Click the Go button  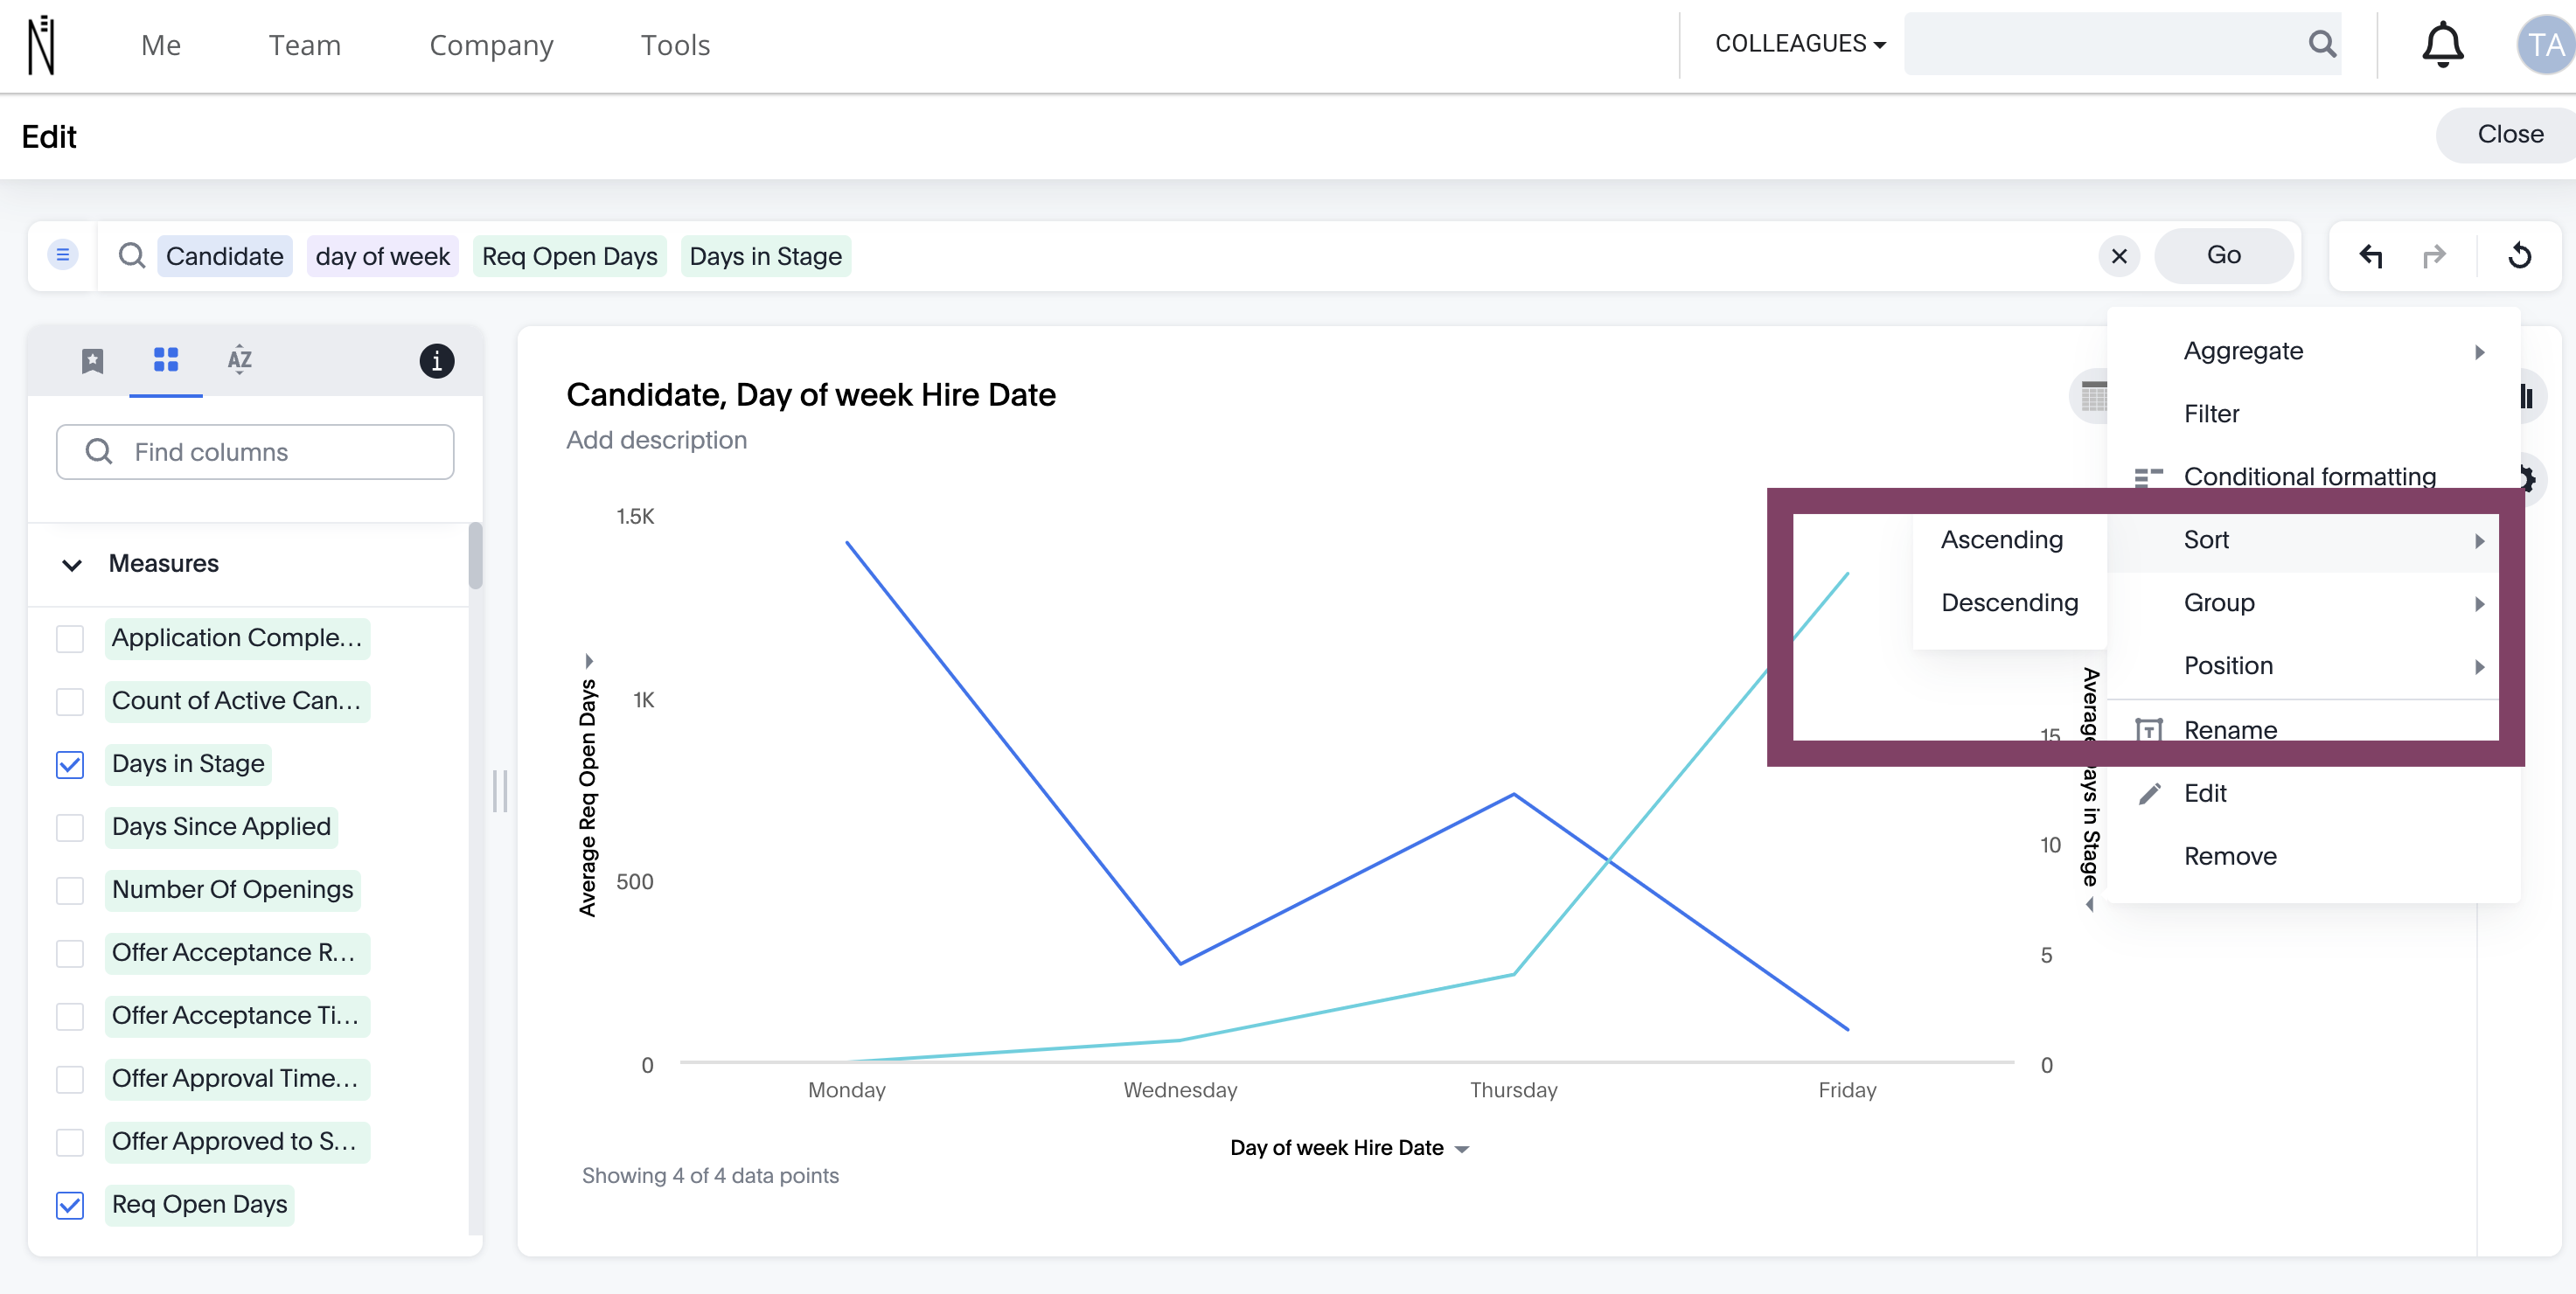tap(2223, 256)
